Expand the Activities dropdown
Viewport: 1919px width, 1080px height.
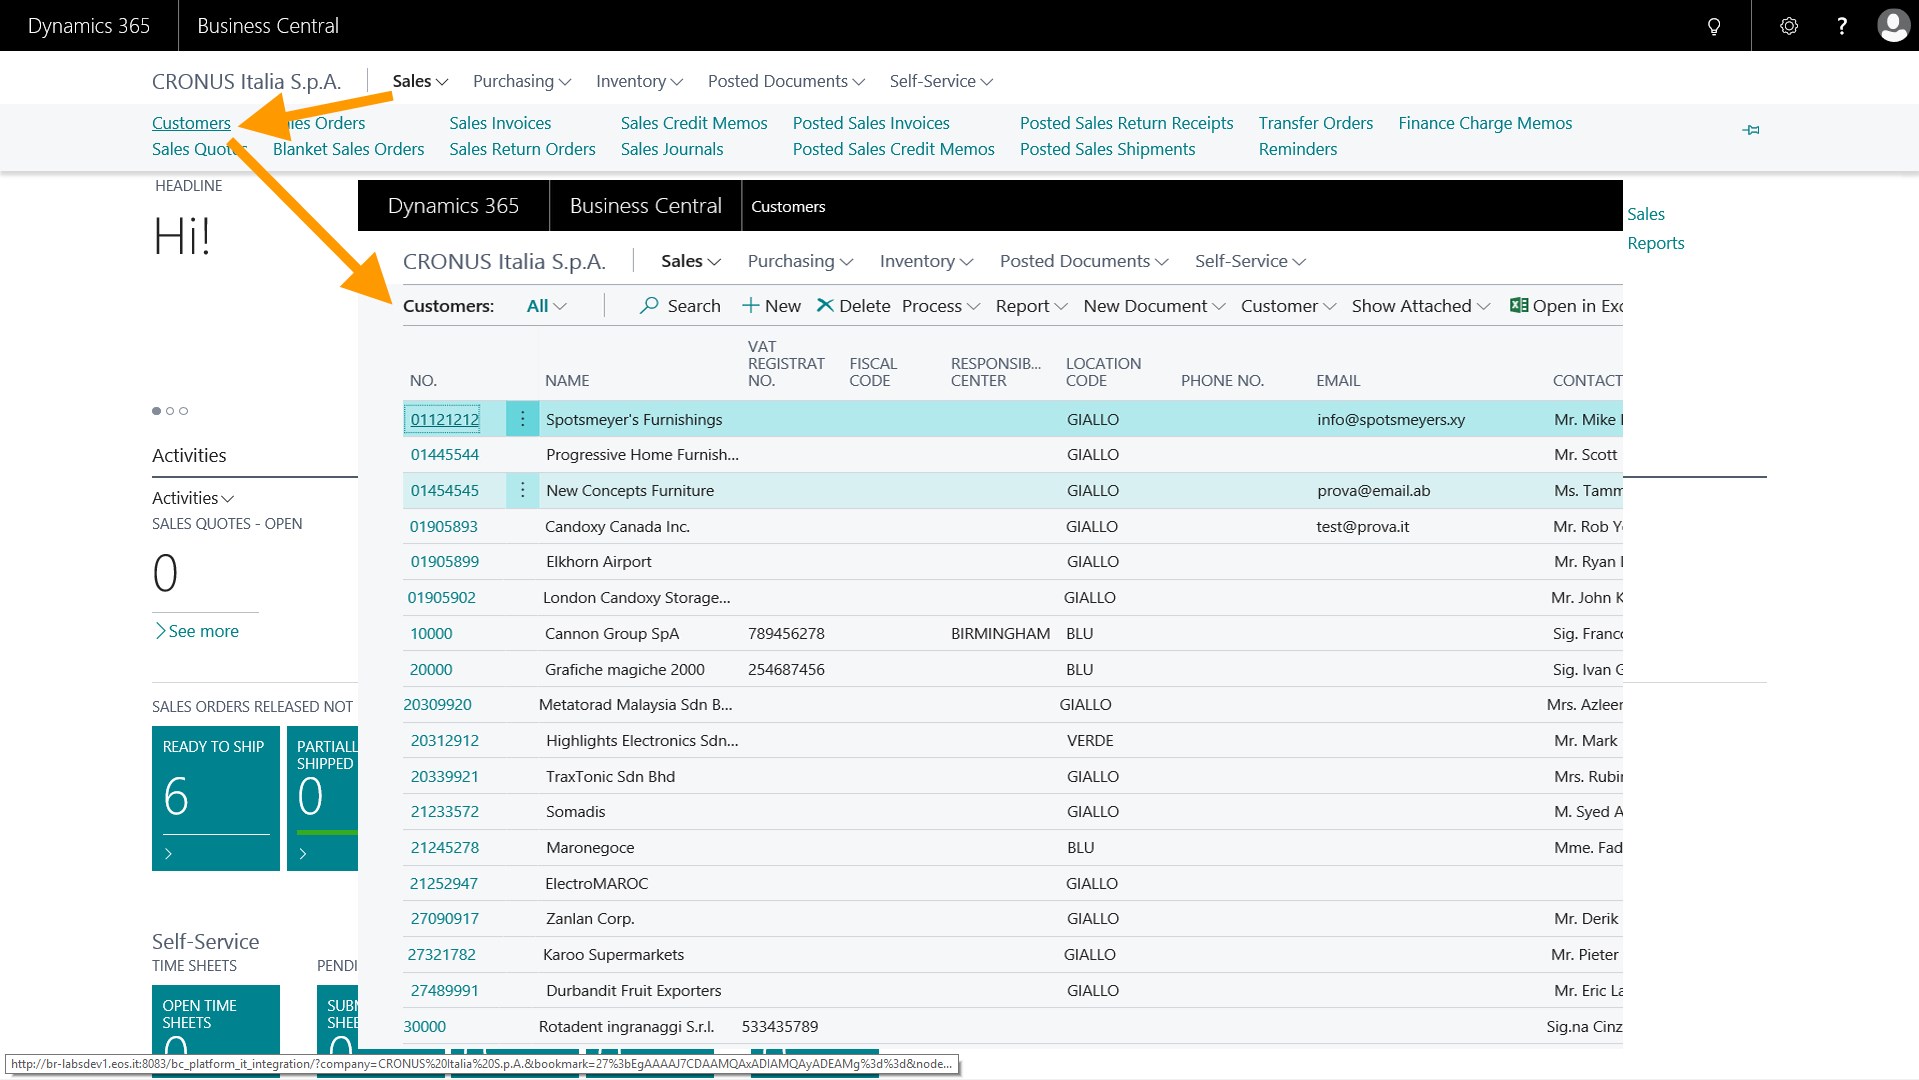[x=193, y=498]
